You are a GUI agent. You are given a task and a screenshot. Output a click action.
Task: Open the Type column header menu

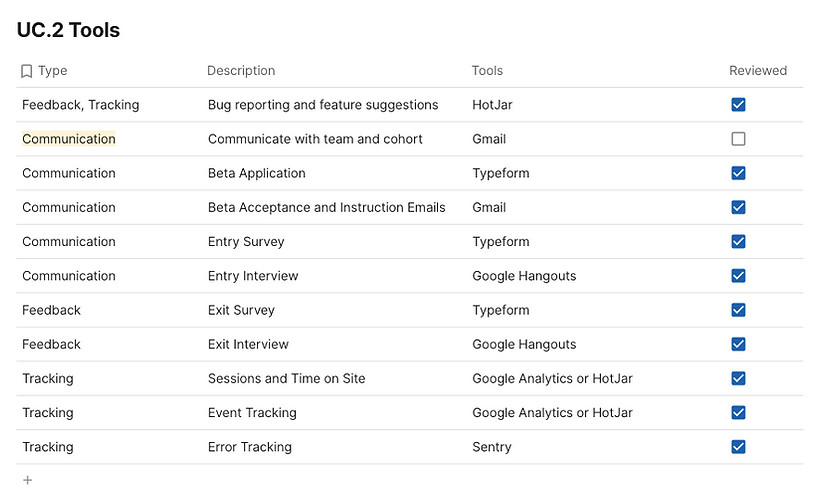coord(53,71)
